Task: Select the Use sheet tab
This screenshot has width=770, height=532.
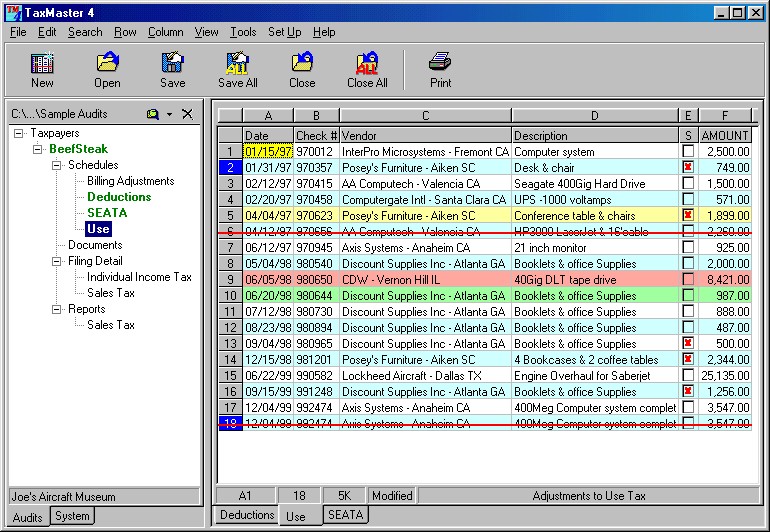Action: coord(296,516)
